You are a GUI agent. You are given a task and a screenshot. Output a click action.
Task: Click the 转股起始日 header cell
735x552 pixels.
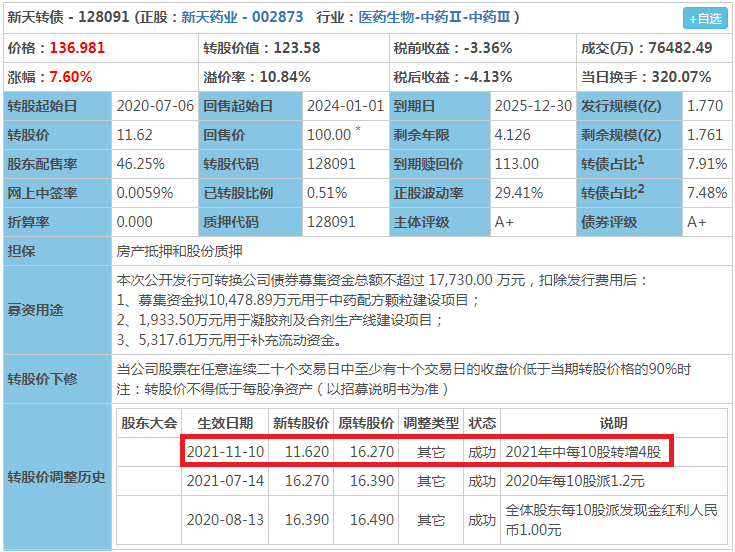[x=58, y=106]
